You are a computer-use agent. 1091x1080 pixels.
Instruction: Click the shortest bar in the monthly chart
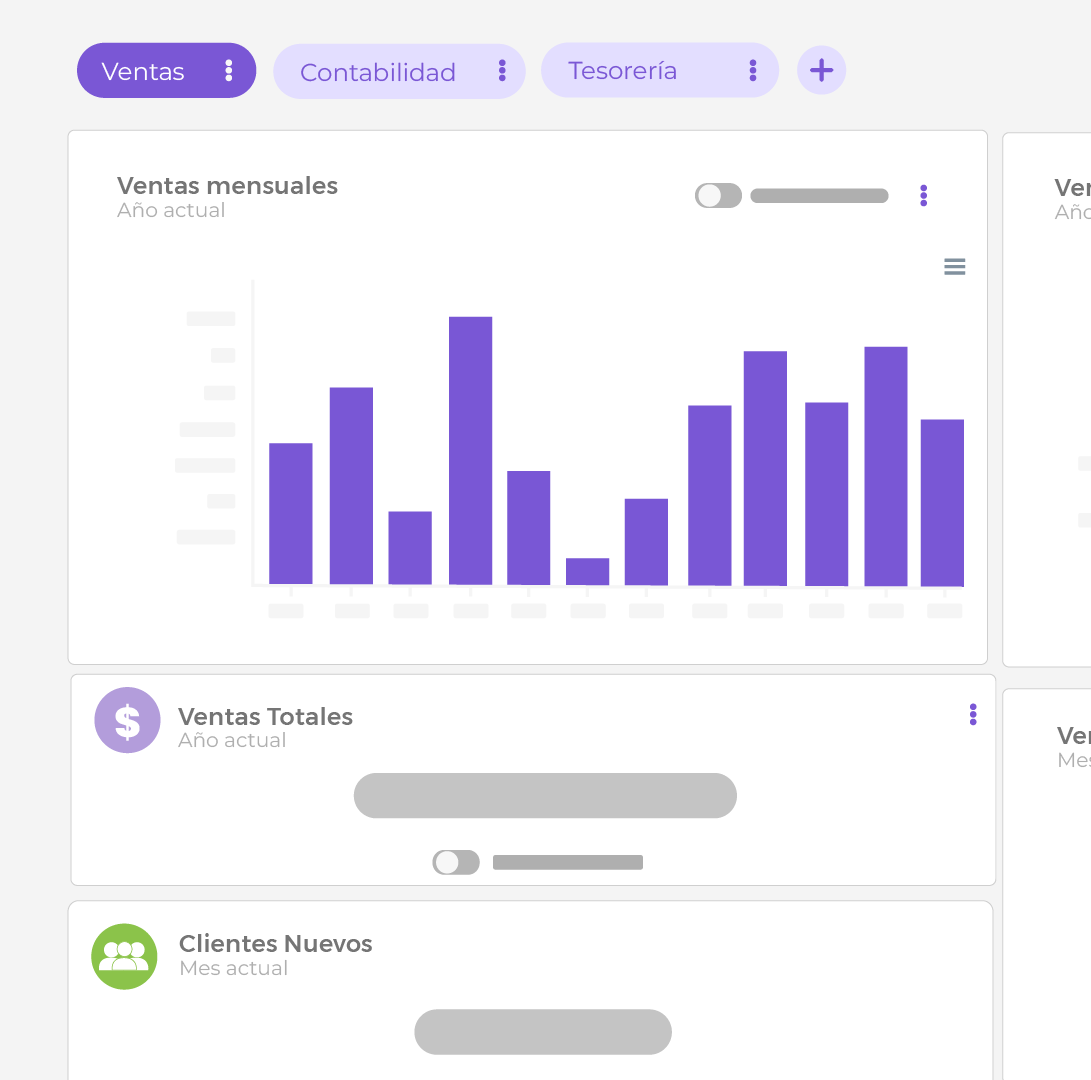(587, 571)
